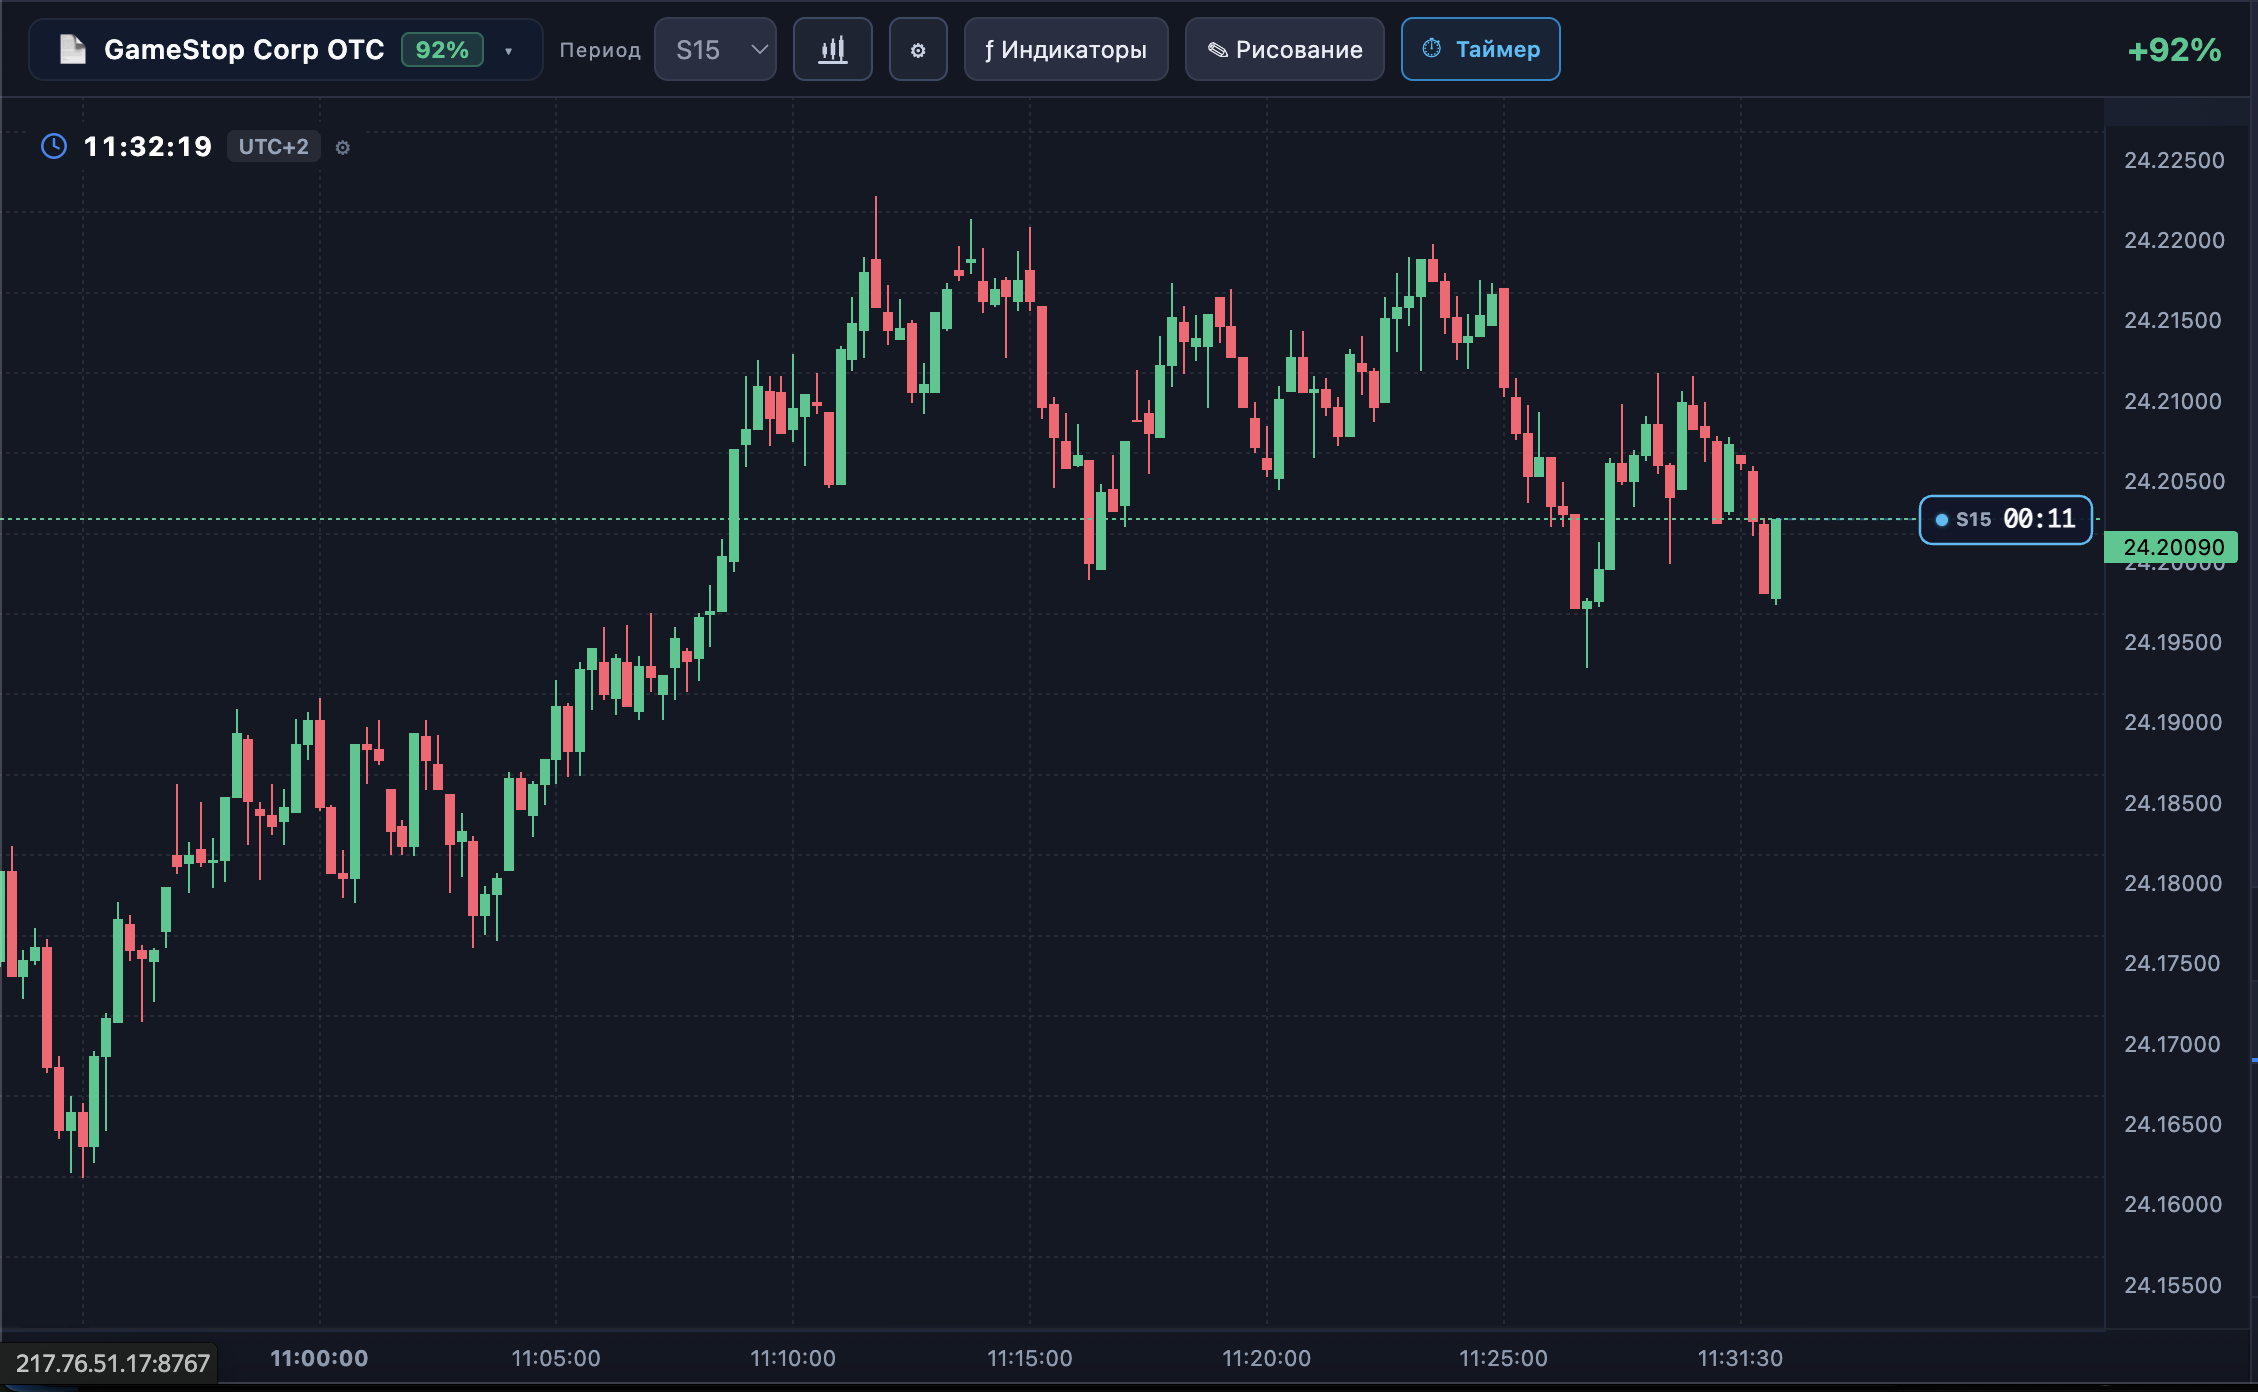Image resolution: width=2258 pixels, height=1392 pixels.
Task: Click the 11:05:00 time axis label
Action: coord(556,1358)
